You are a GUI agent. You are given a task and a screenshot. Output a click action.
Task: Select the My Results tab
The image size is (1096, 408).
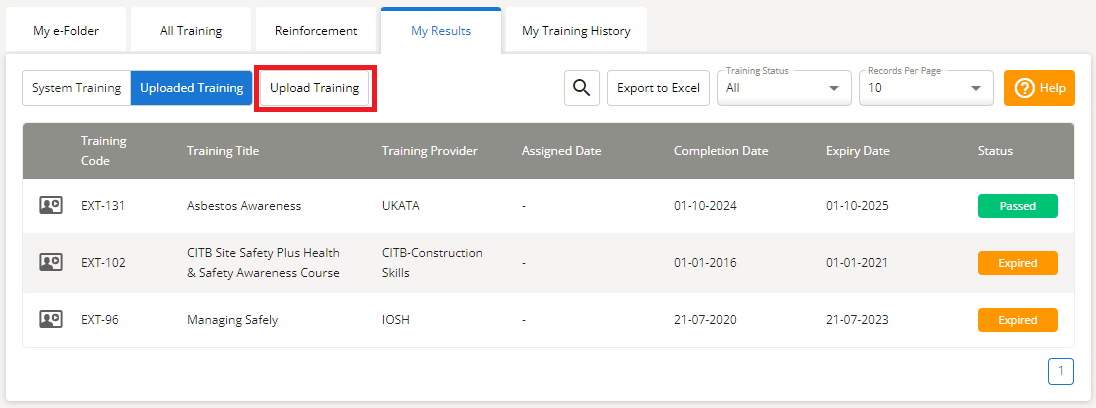coord(441,31)
